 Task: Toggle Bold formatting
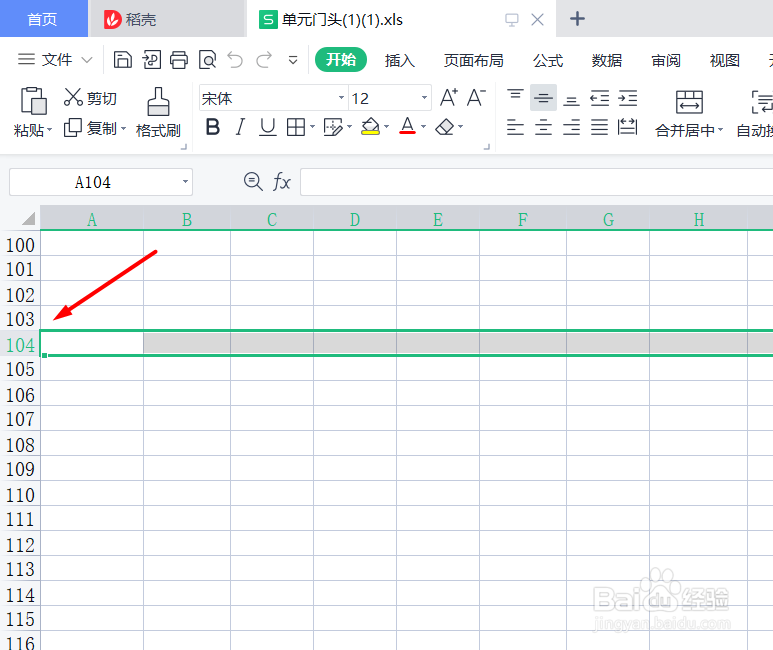pyautogui.click(x=212, y=127)
